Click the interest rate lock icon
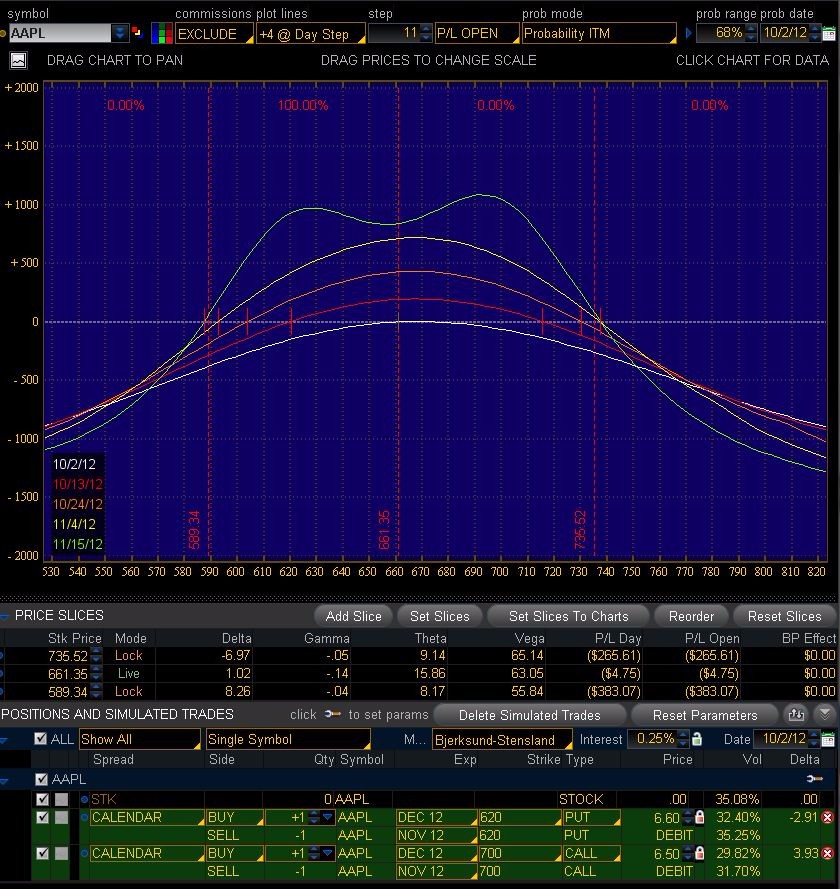 (x=697, y=739)
